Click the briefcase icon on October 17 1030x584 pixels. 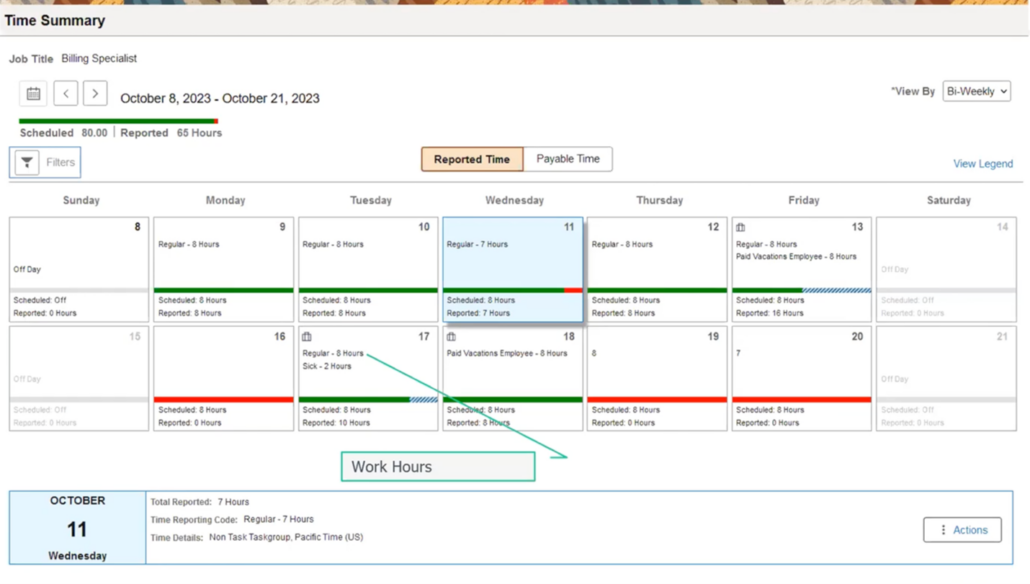[306, 337]
